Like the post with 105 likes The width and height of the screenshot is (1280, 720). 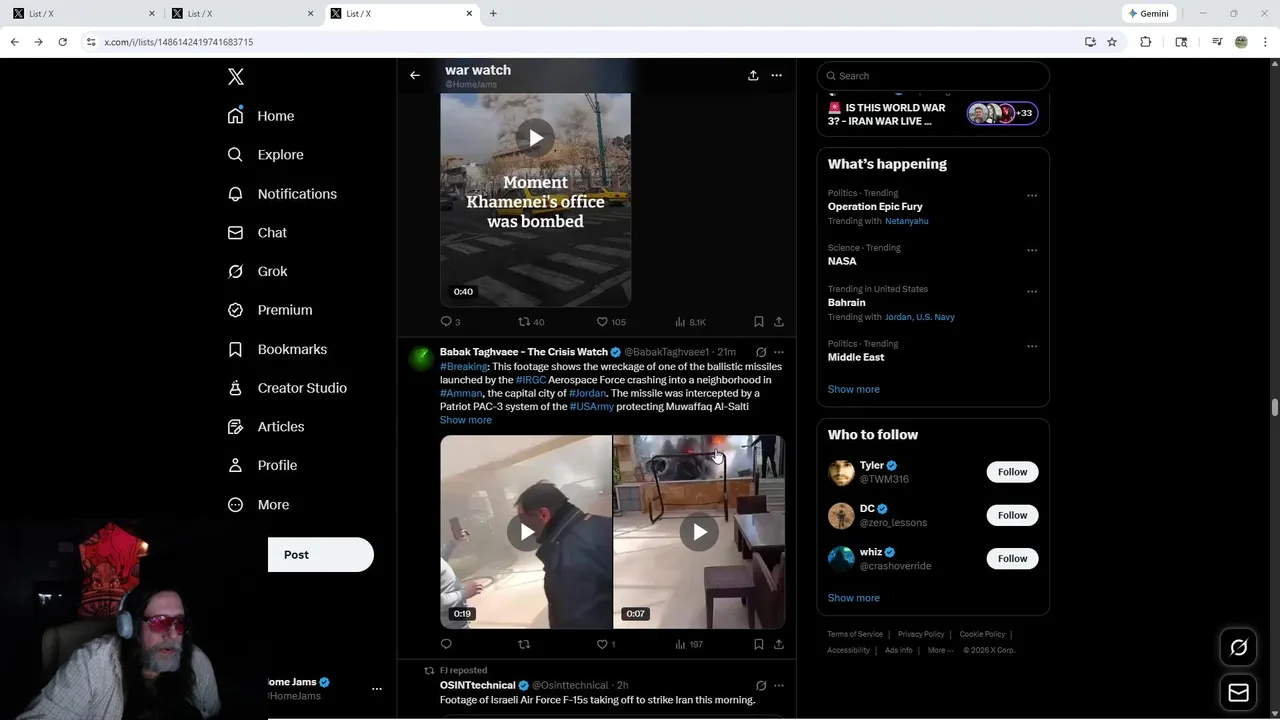pos(611,322)
